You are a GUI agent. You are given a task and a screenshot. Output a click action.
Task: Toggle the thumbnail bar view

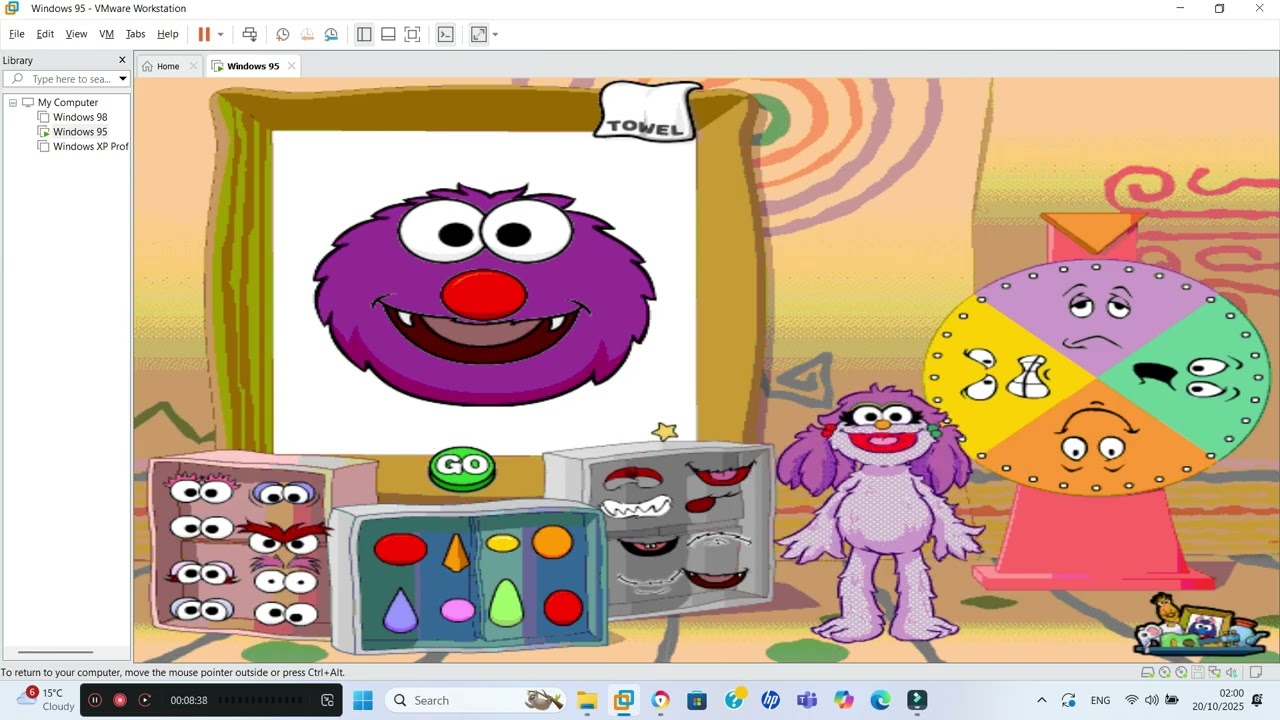point(388,34)
